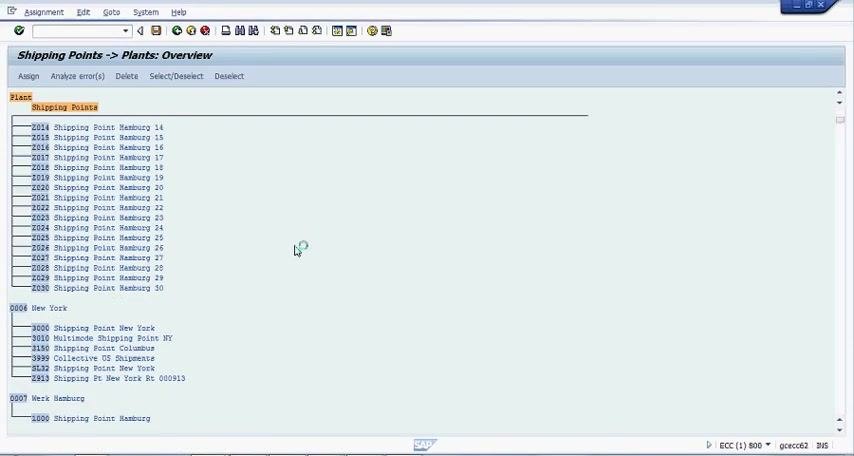Image resolution: width=854 pixels, height=456 pixels.
Task: Click the First Page icon
Action: [x=275, y=31]
